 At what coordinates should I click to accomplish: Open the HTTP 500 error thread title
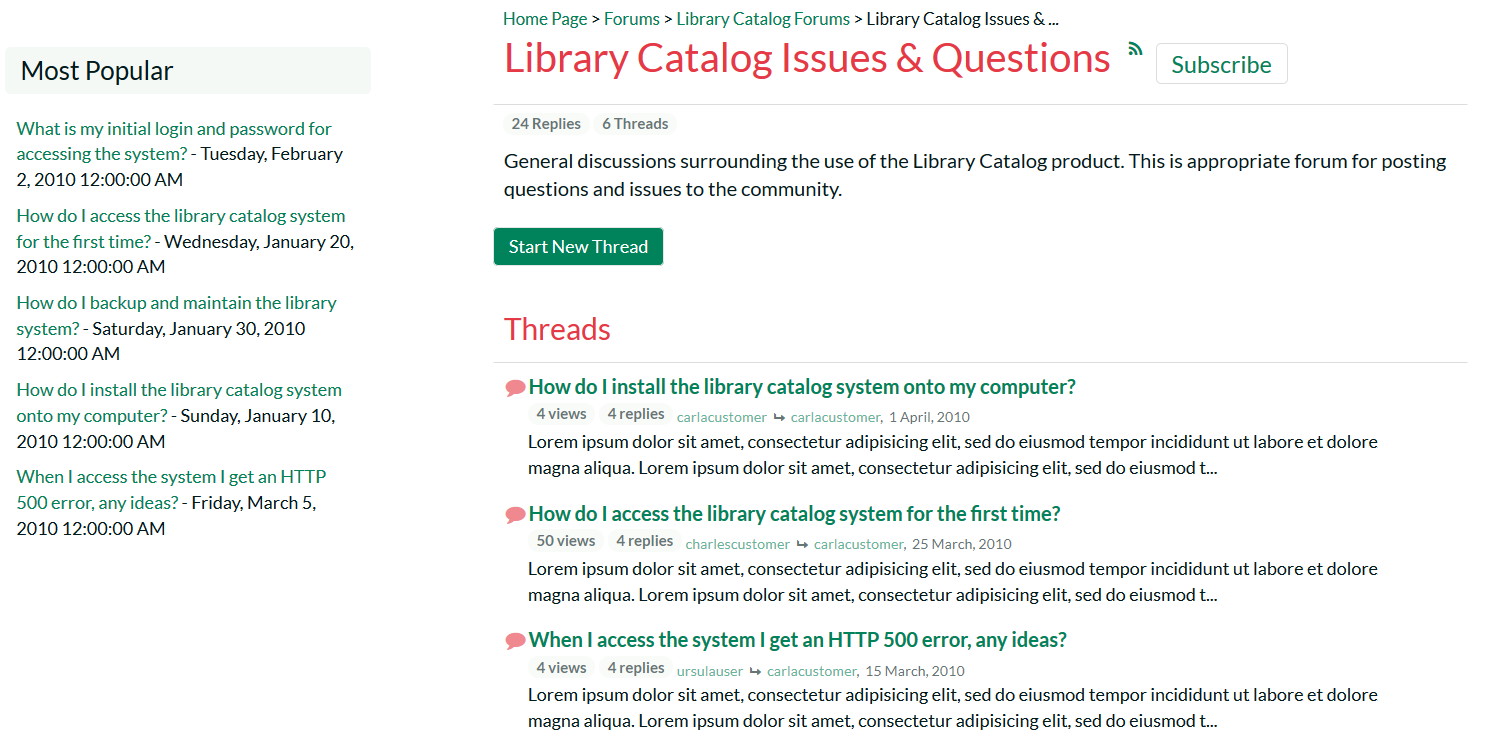(x=797, y=640)
